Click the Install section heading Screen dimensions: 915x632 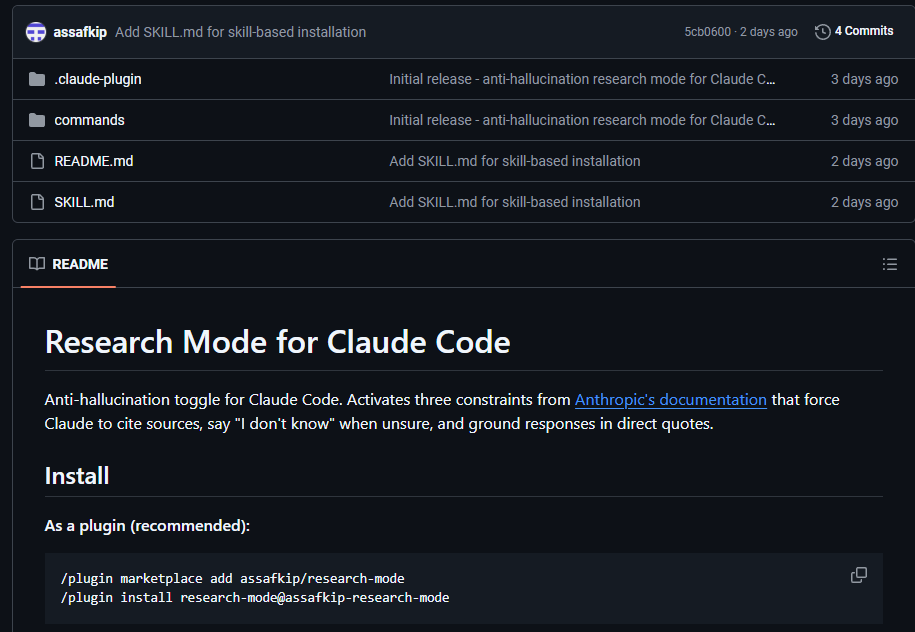(77, 476)
